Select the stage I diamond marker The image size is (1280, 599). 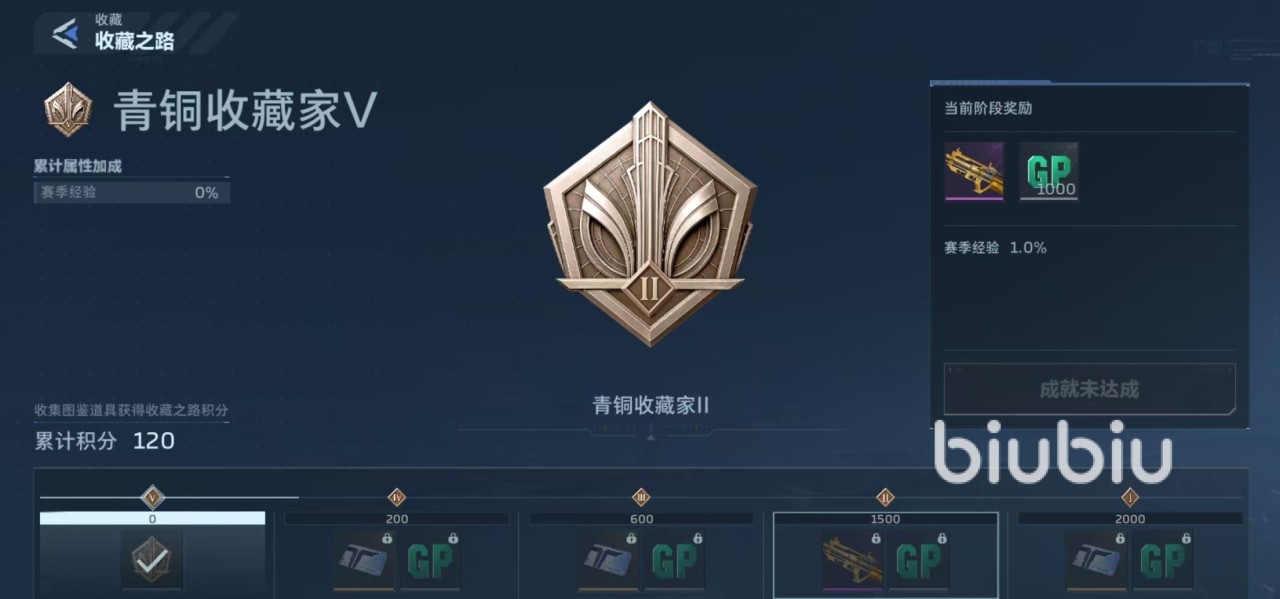pos(1130,497)
